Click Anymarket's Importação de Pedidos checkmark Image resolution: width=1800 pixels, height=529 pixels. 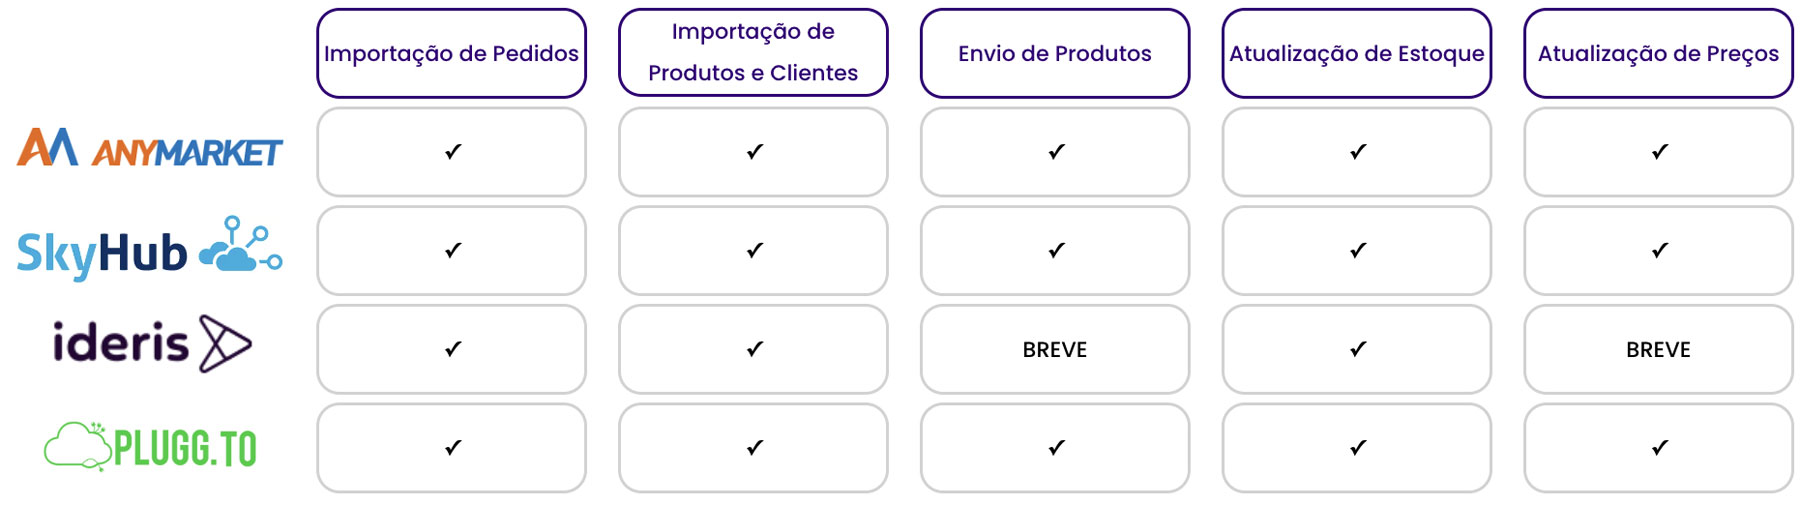[x=453, y=151]
